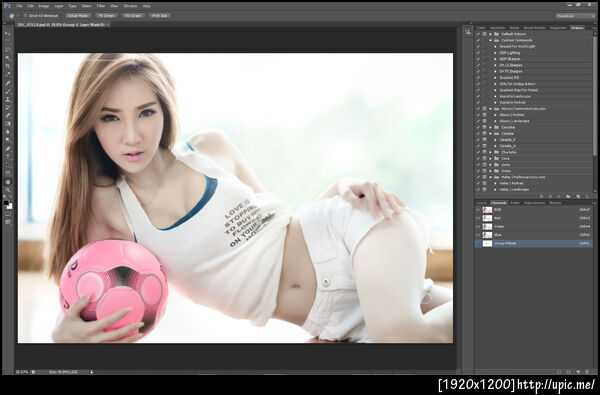Viewport: 600px width, 395px height.
Task: Select the Crop tool
Action: 8,66
